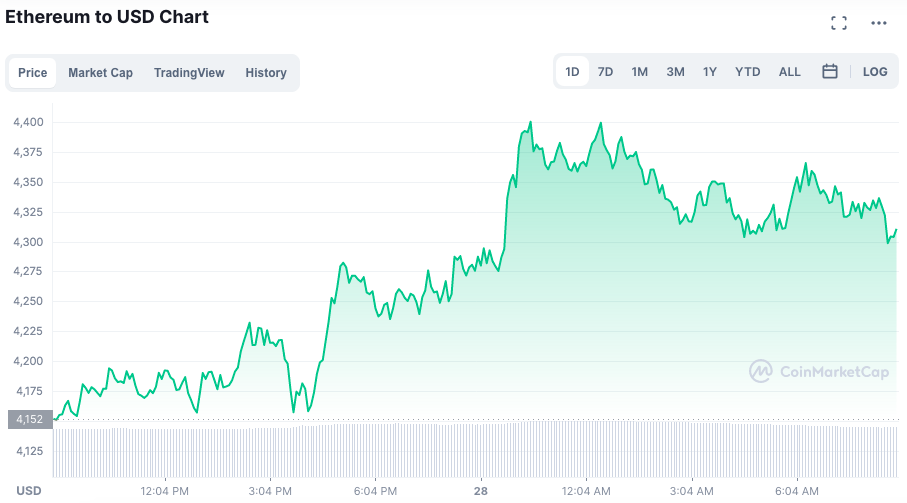Select the 3M time range
The width and height of the screenshot is (907, 503).
tap(675, 72)
